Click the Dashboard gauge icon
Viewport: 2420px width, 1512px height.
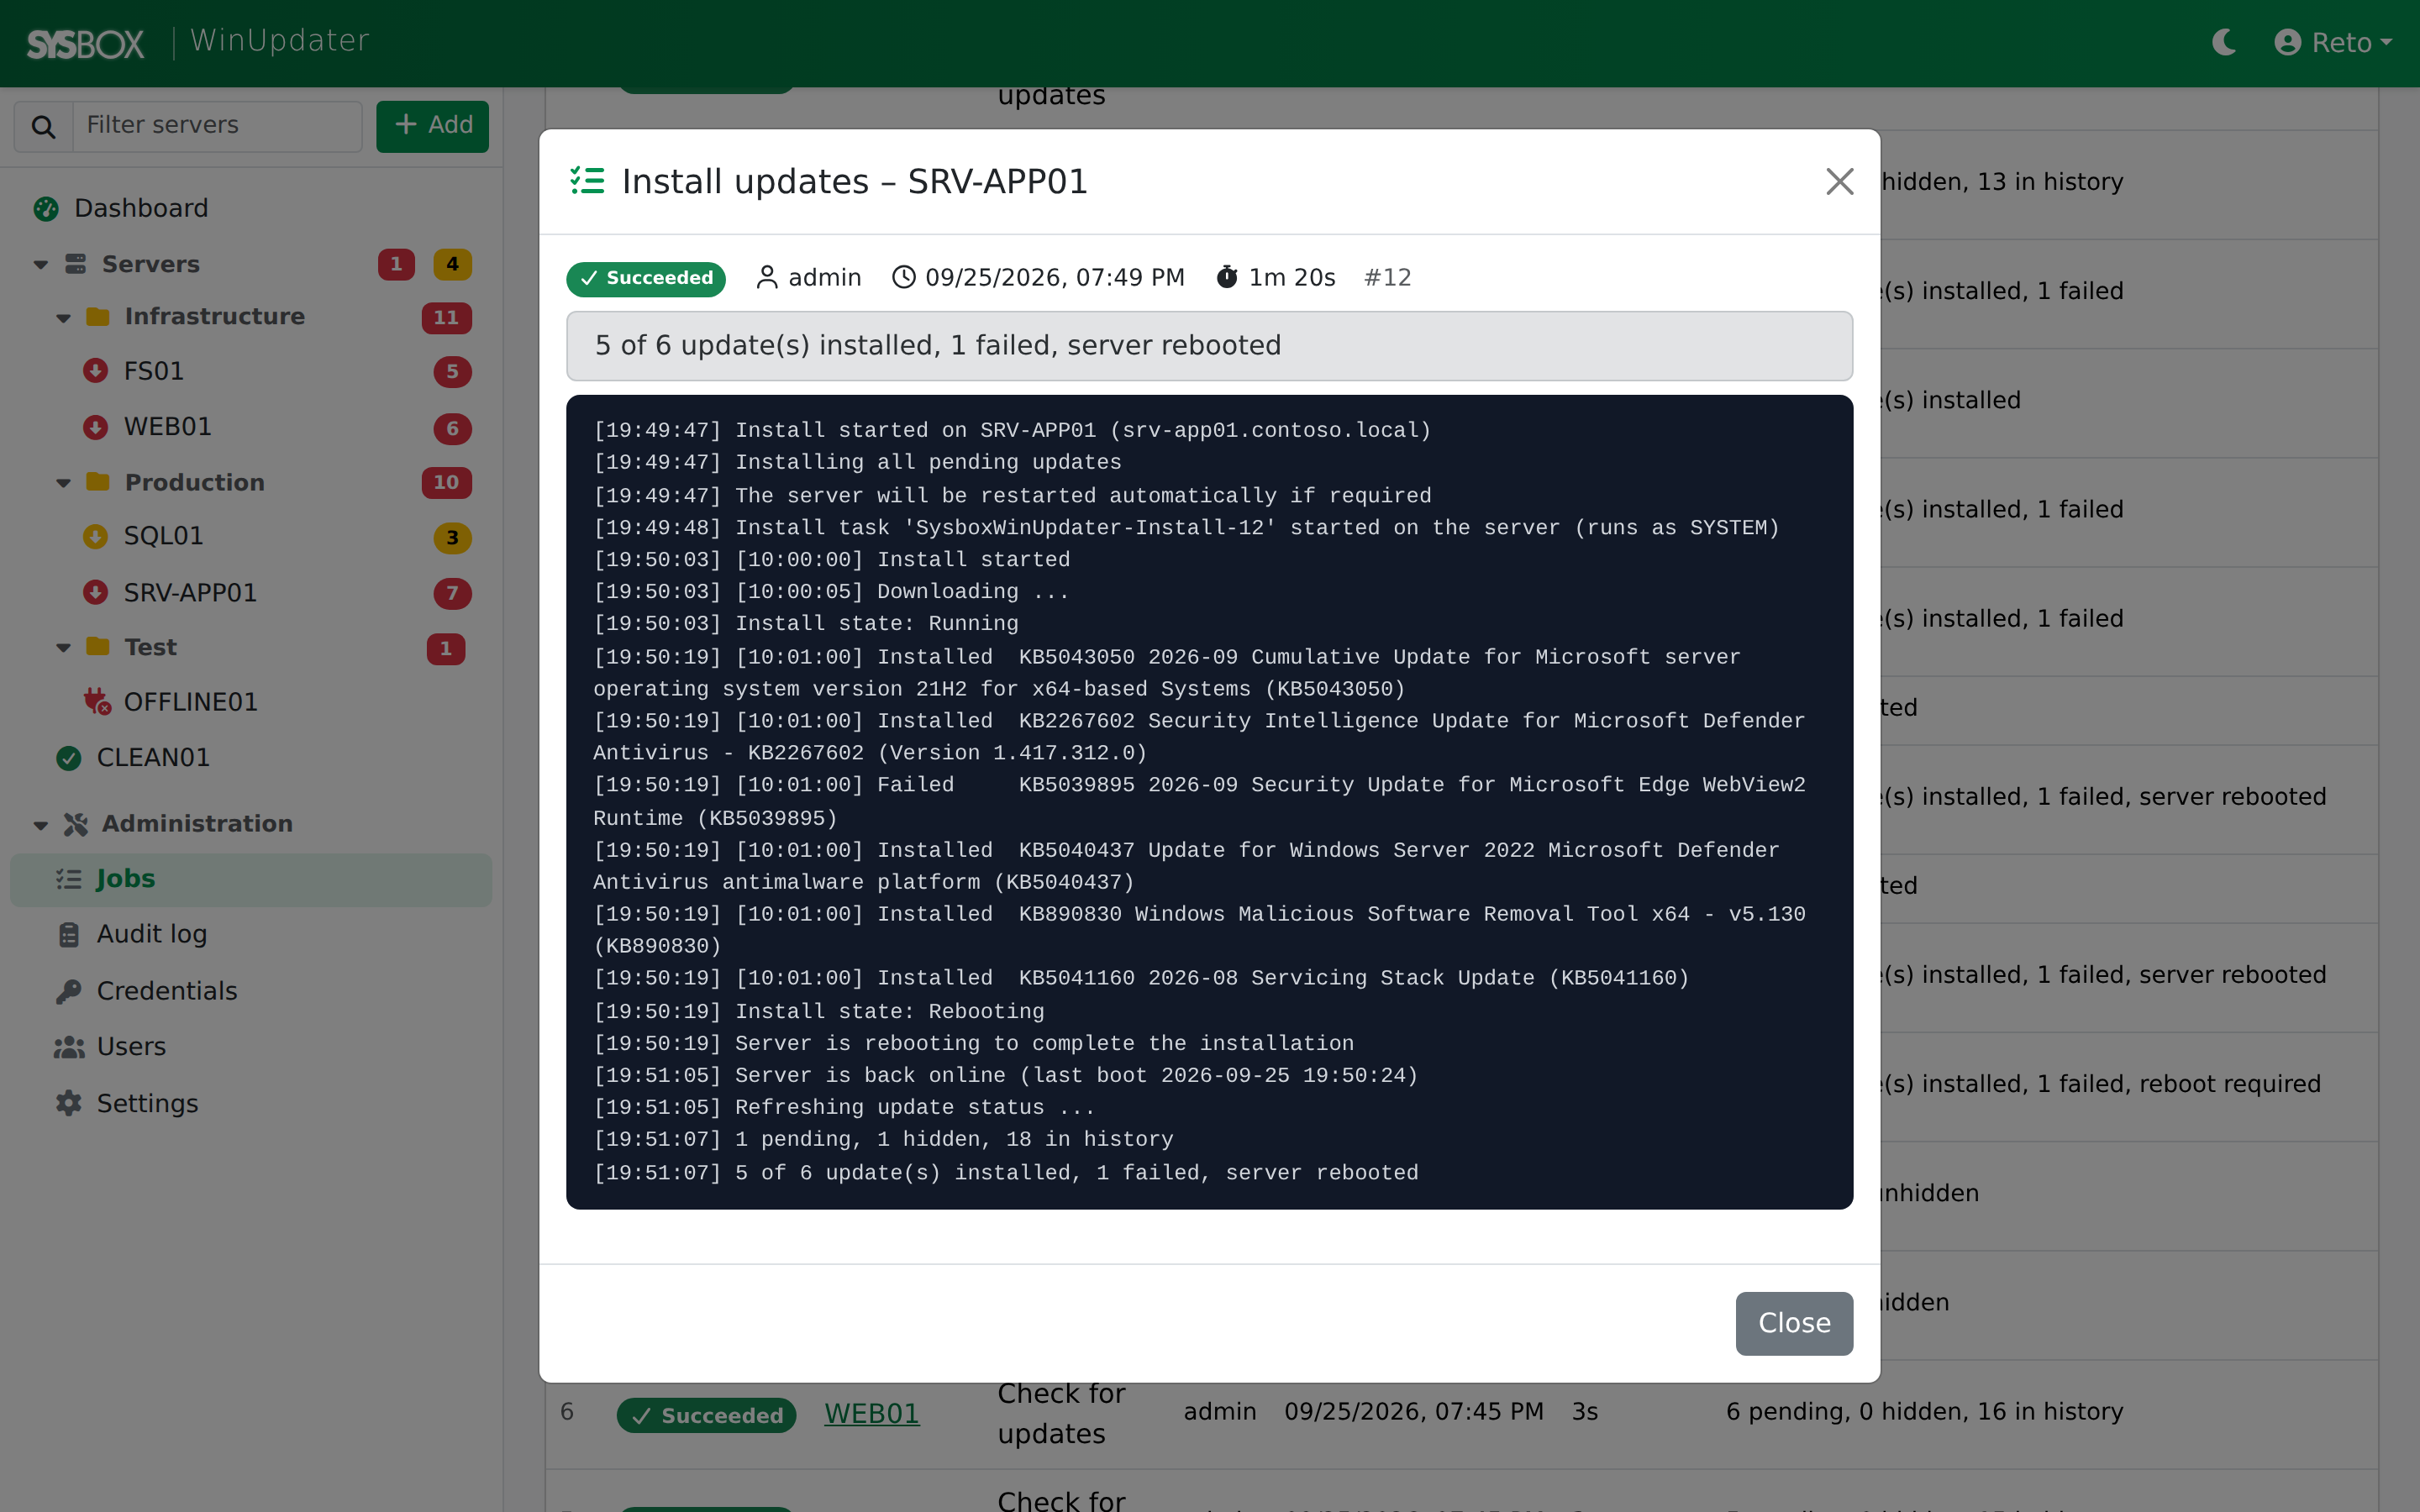(46, 208)
